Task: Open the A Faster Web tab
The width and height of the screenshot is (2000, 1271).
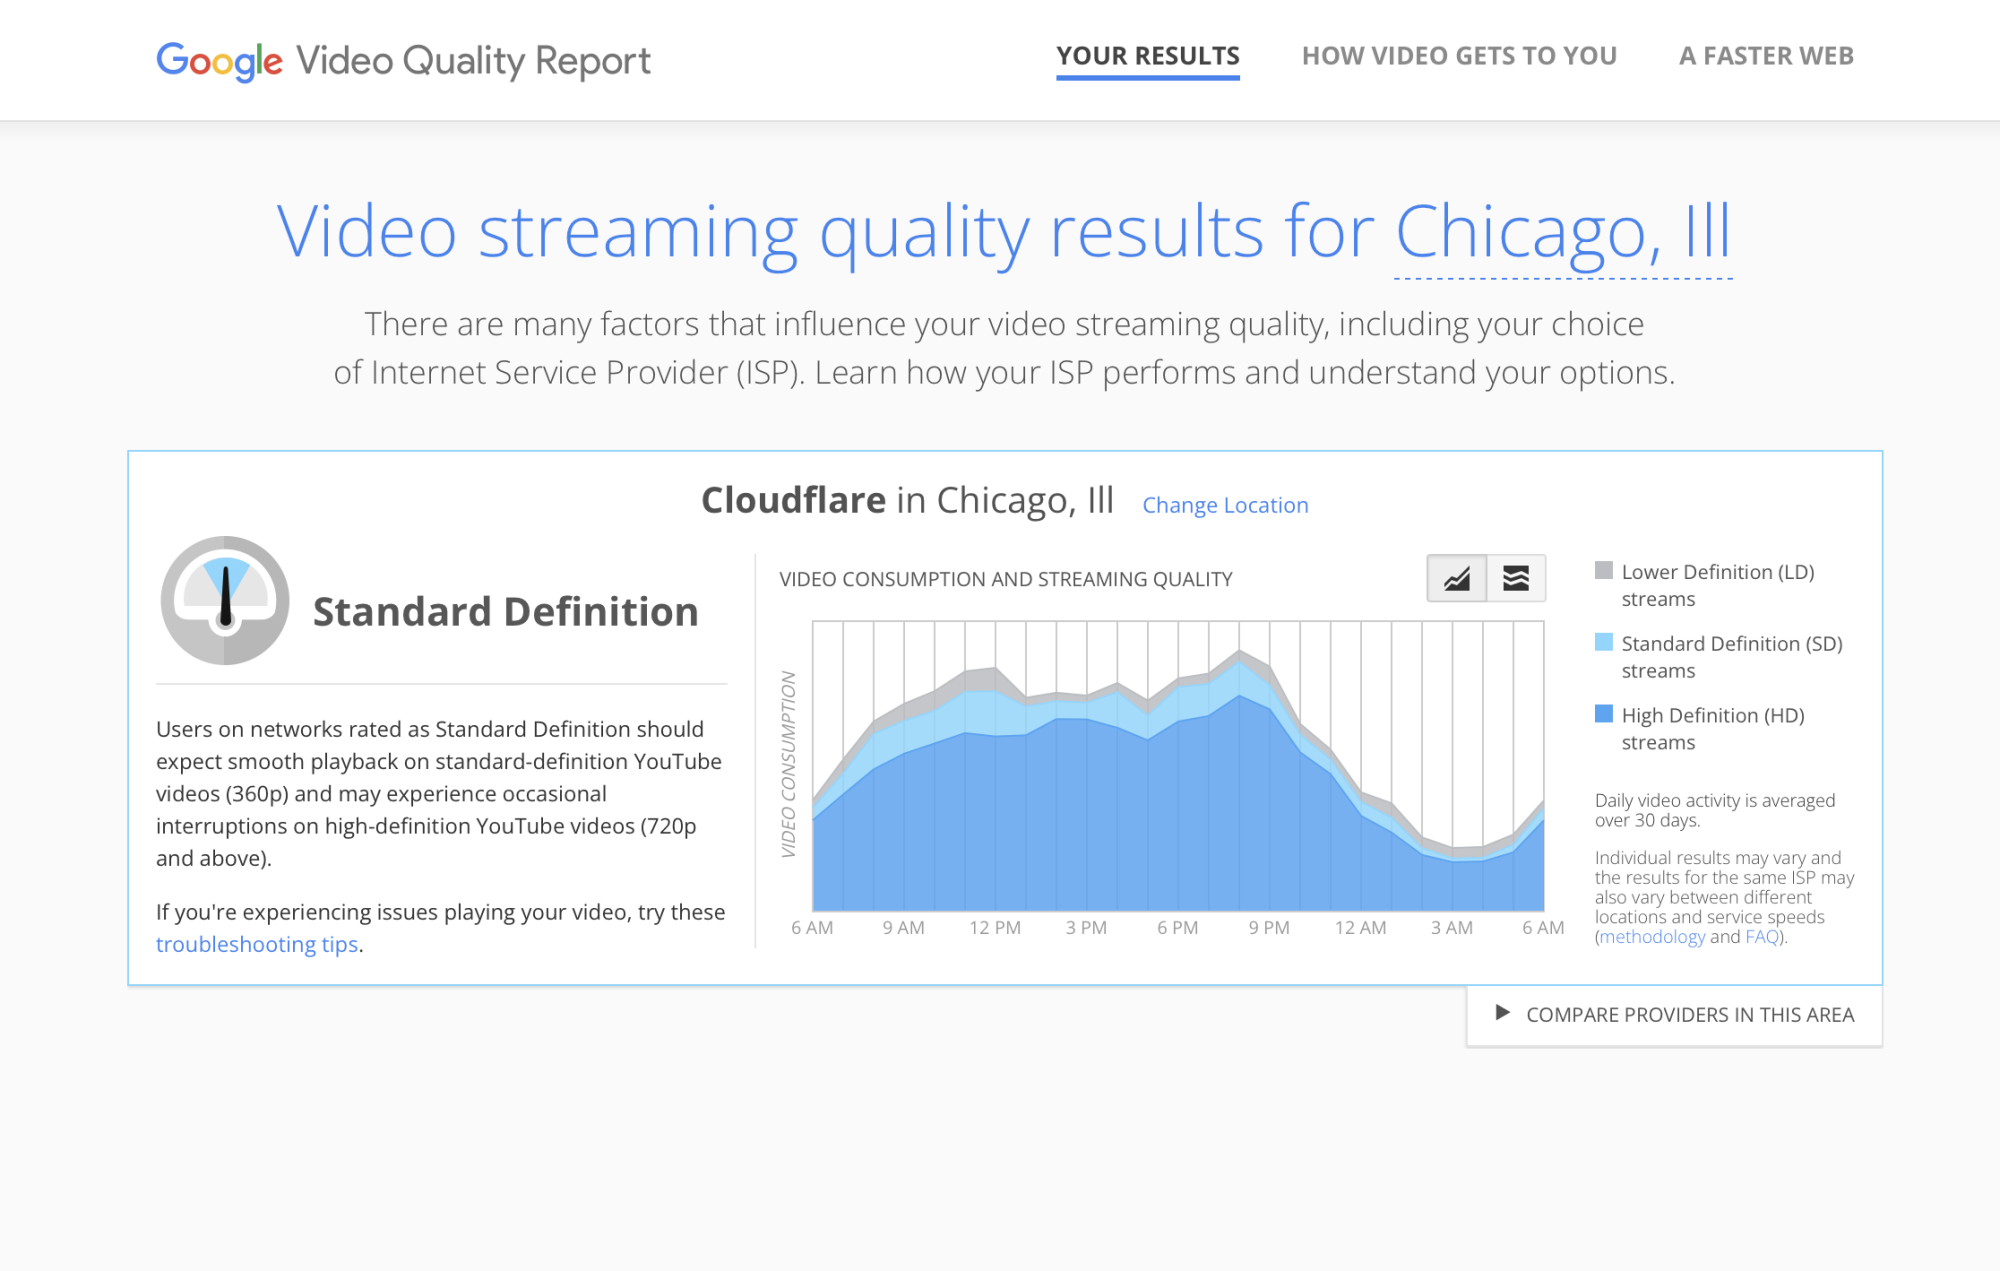Action: [1766, 56]
